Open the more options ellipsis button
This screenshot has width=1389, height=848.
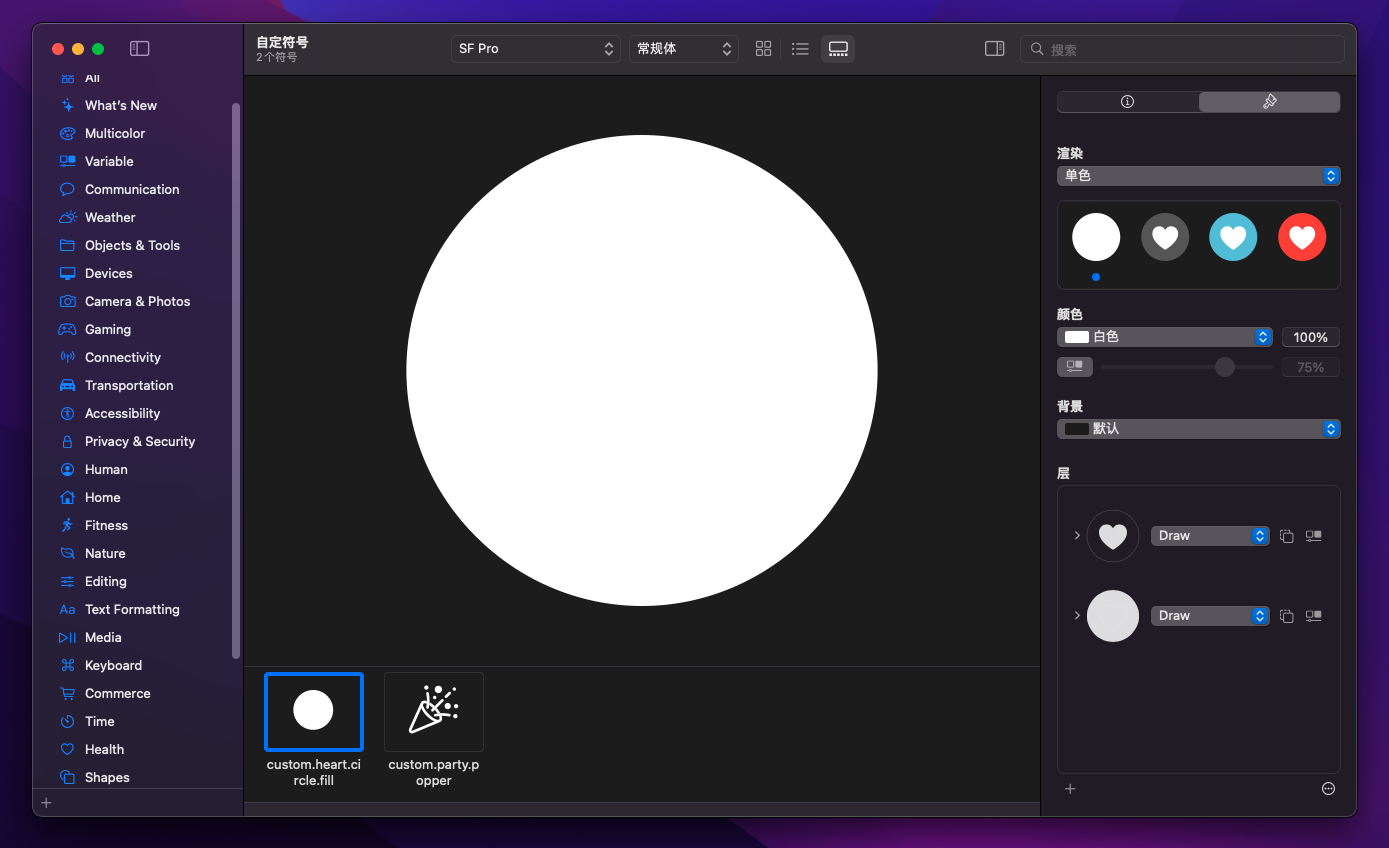(1328, 789)
